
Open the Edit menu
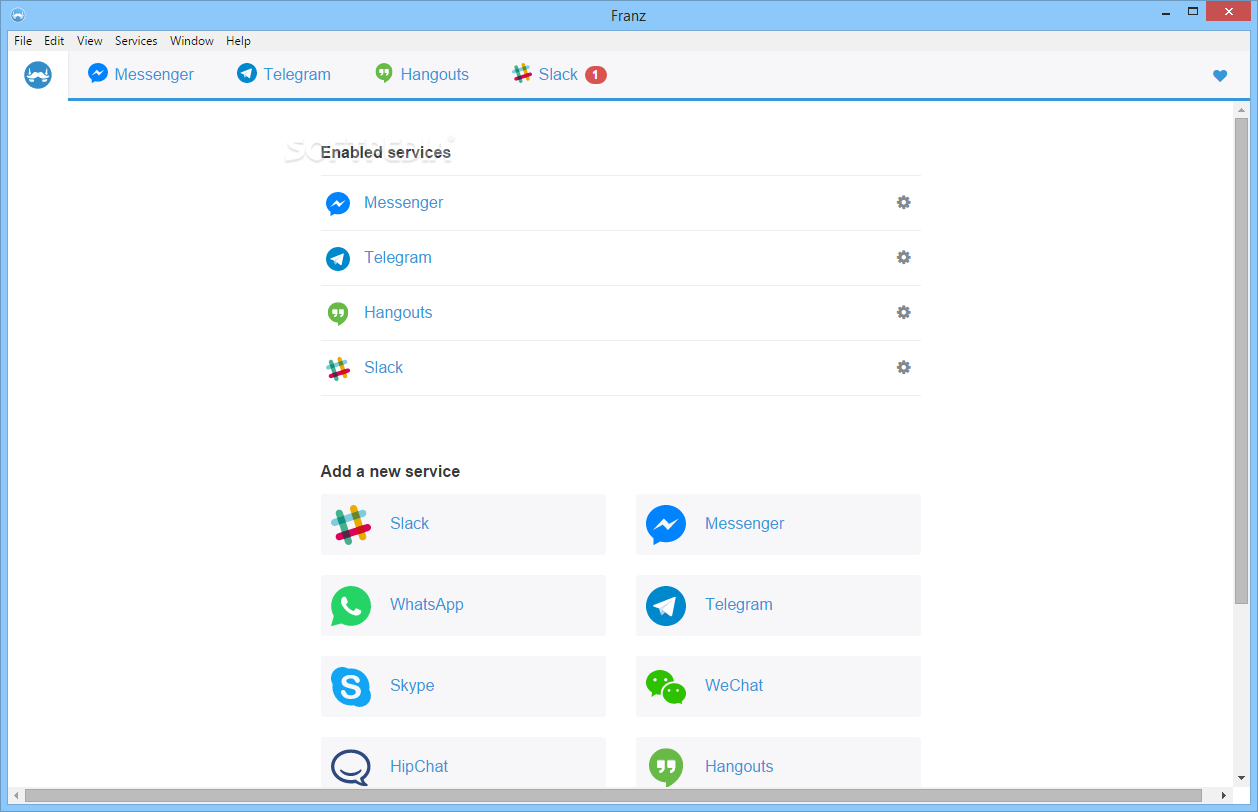[x=54, y=41]
